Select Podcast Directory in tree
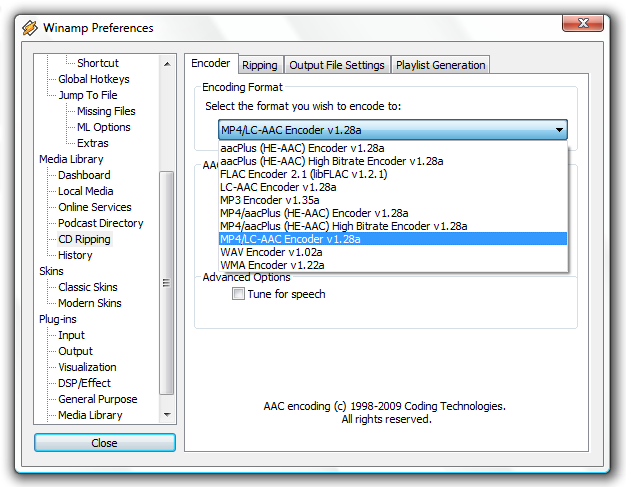Viewport: 626px width, 487px height. [x=101, y=223]
